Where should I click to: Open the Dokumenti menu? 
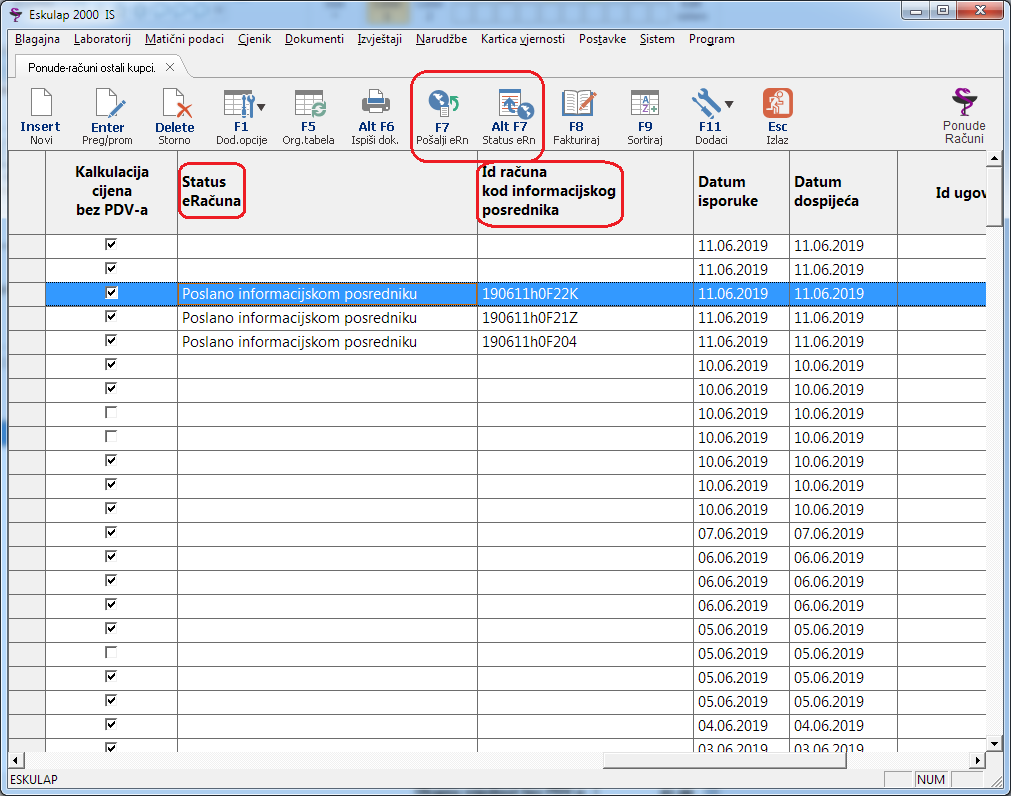pos(315,39)
